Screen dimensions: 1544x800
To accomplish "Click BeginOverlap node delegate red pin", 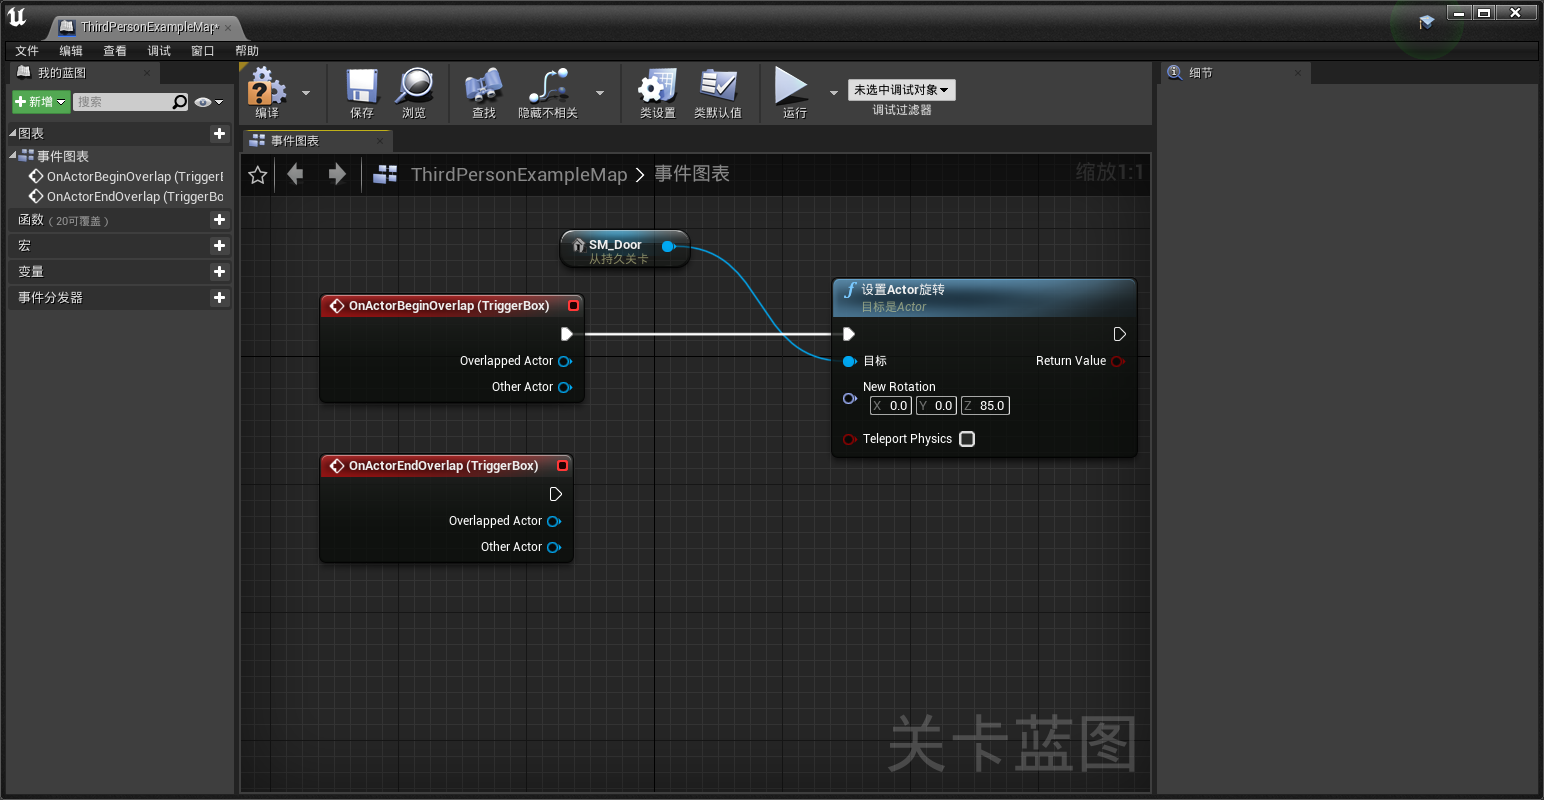I will 573,306.
